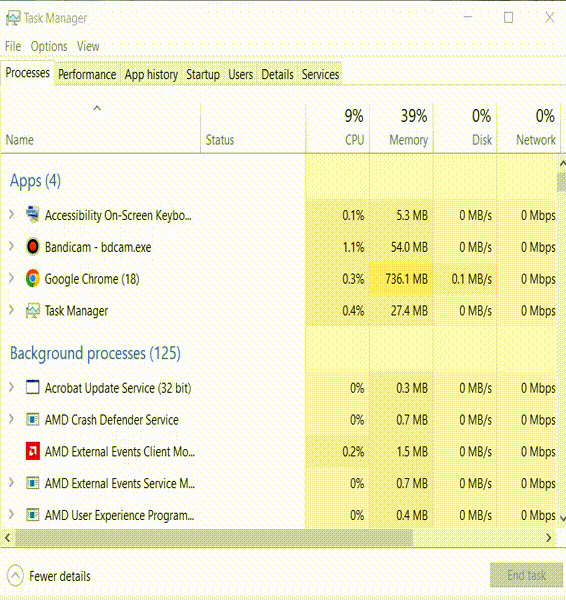Select Google Chrome 0.1 MB/s disk cell
The height and width of the screenshot is (600, 566).
(465, 279)
